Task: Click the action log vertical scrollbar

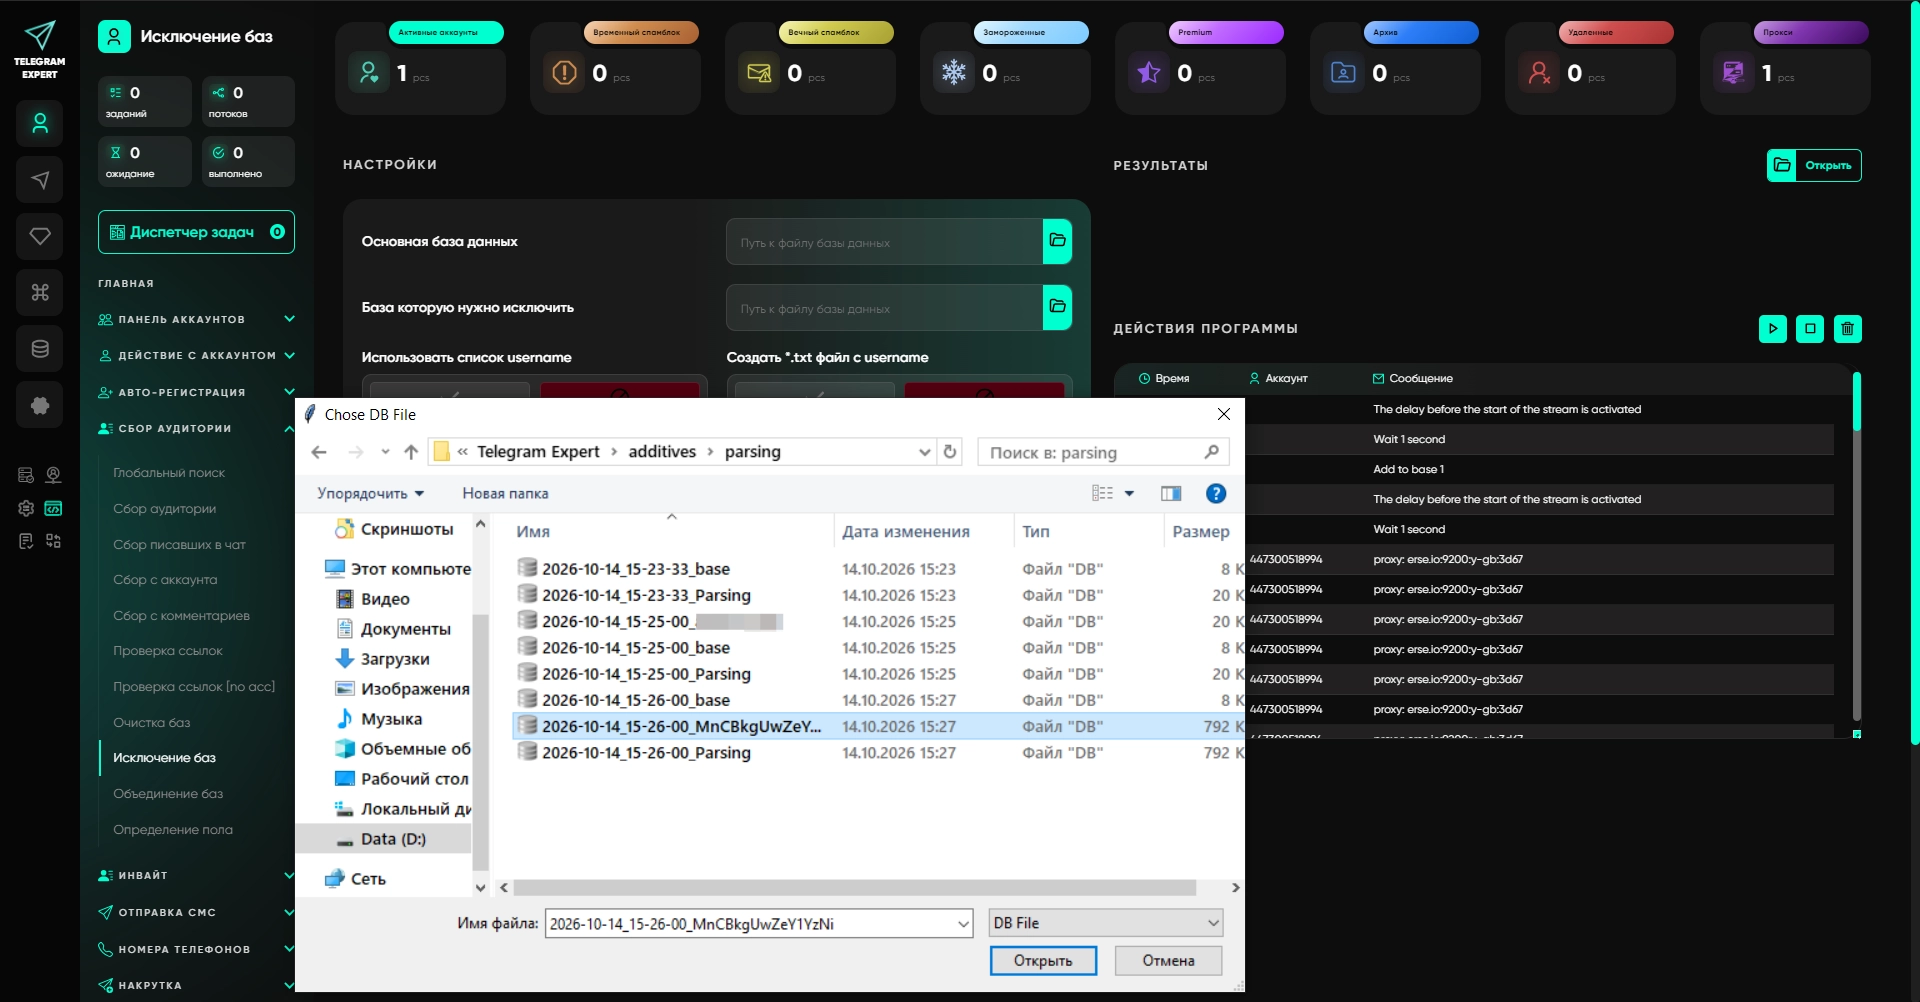Action: coord(1856,400)
